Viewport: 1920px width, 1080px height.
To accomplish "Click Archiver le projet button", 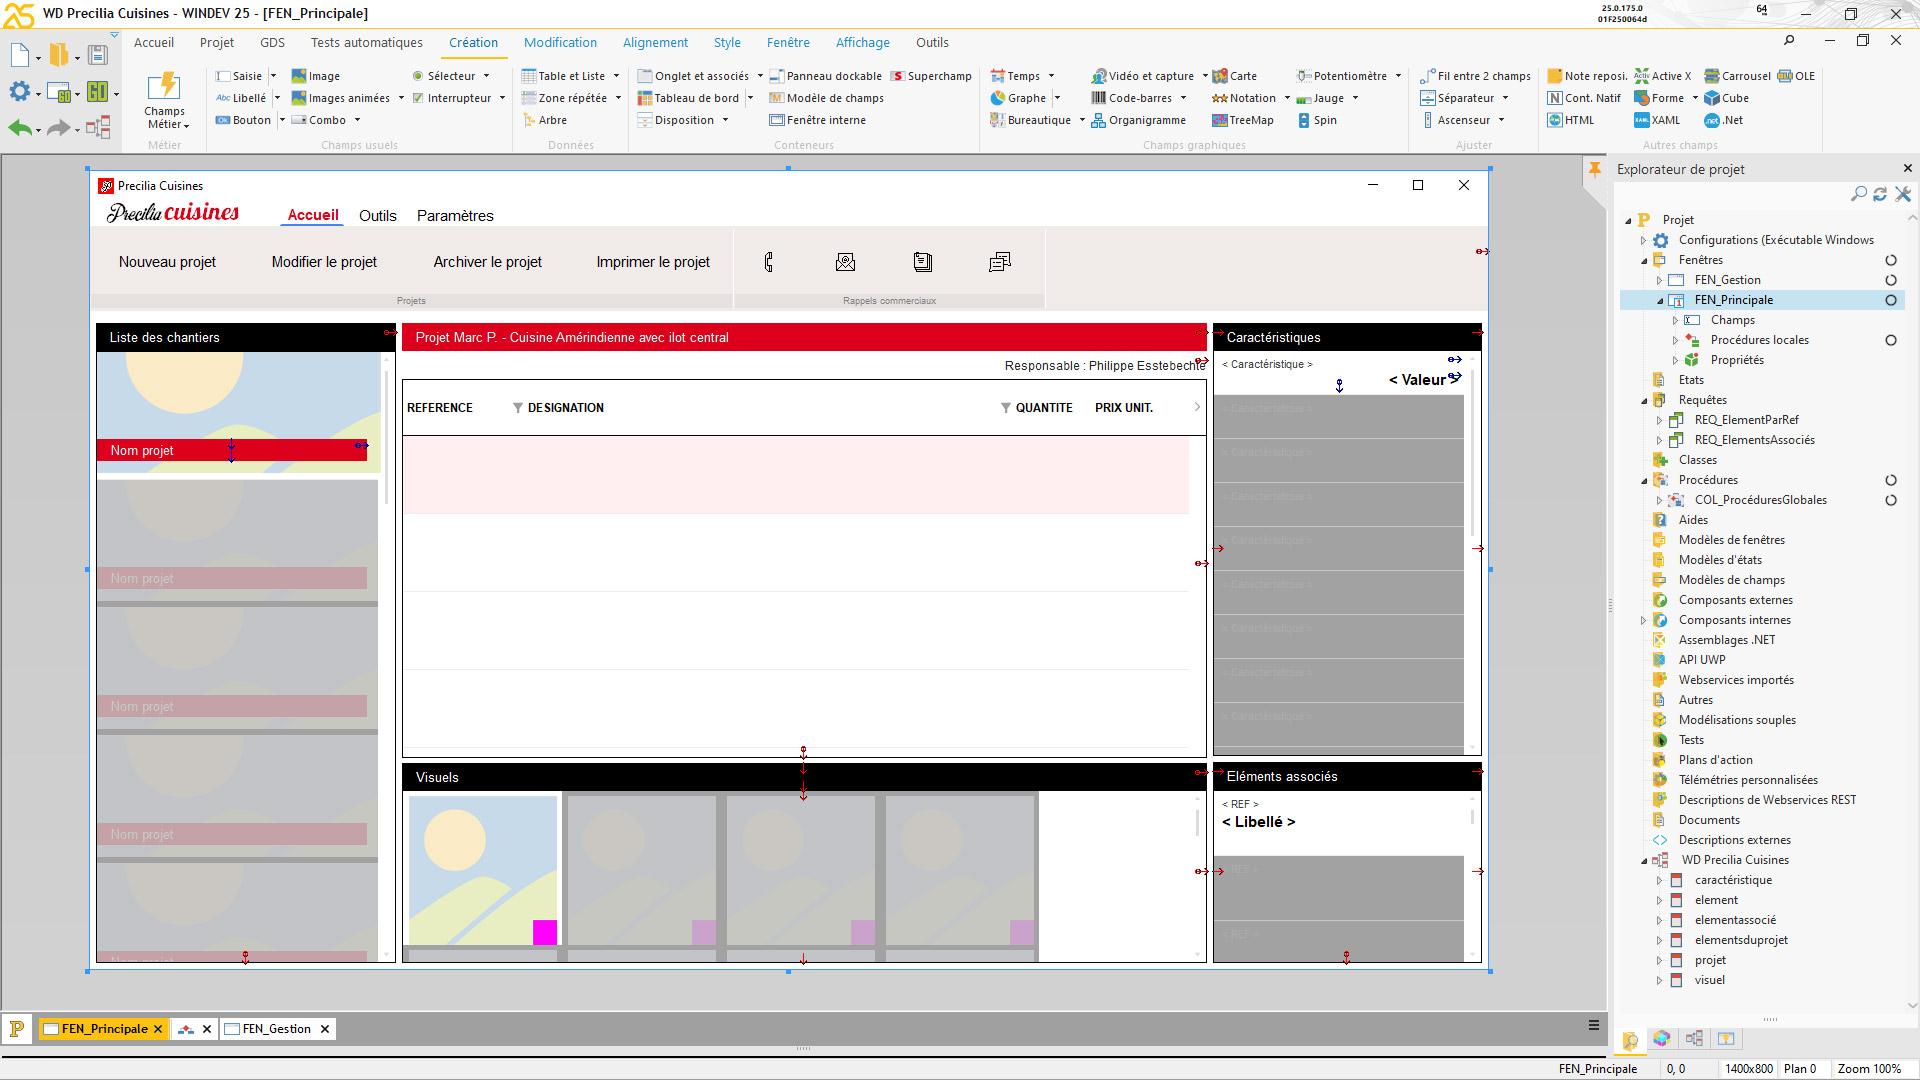I will point(487,261).
